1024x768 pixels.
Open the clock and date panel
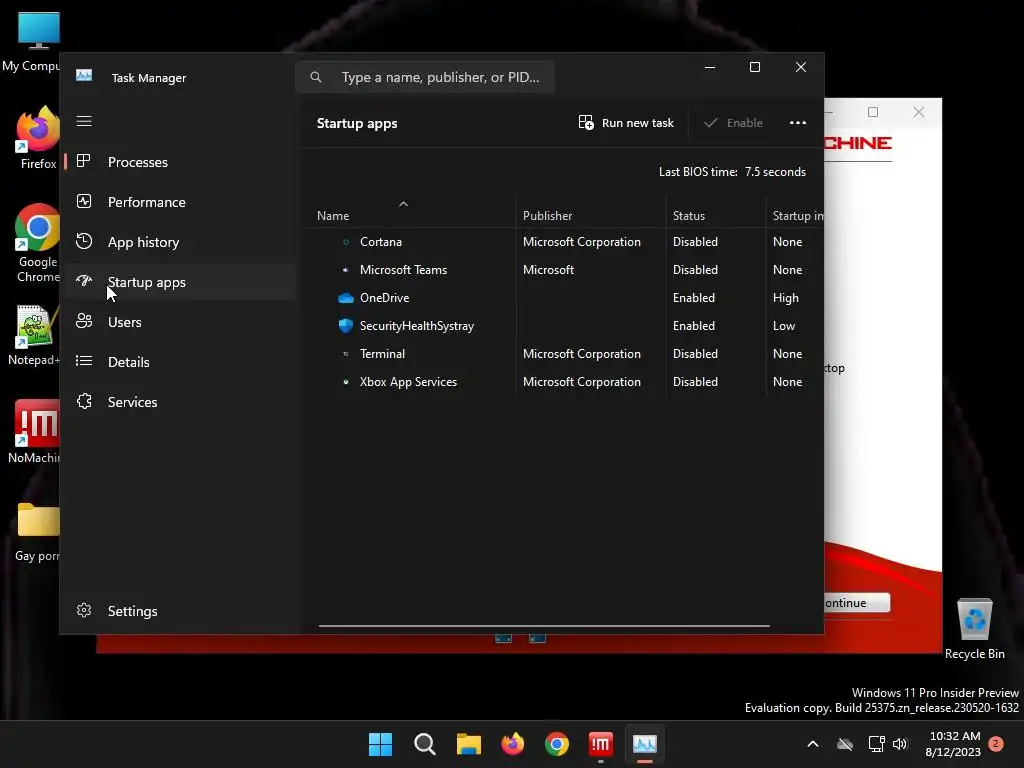953,744
